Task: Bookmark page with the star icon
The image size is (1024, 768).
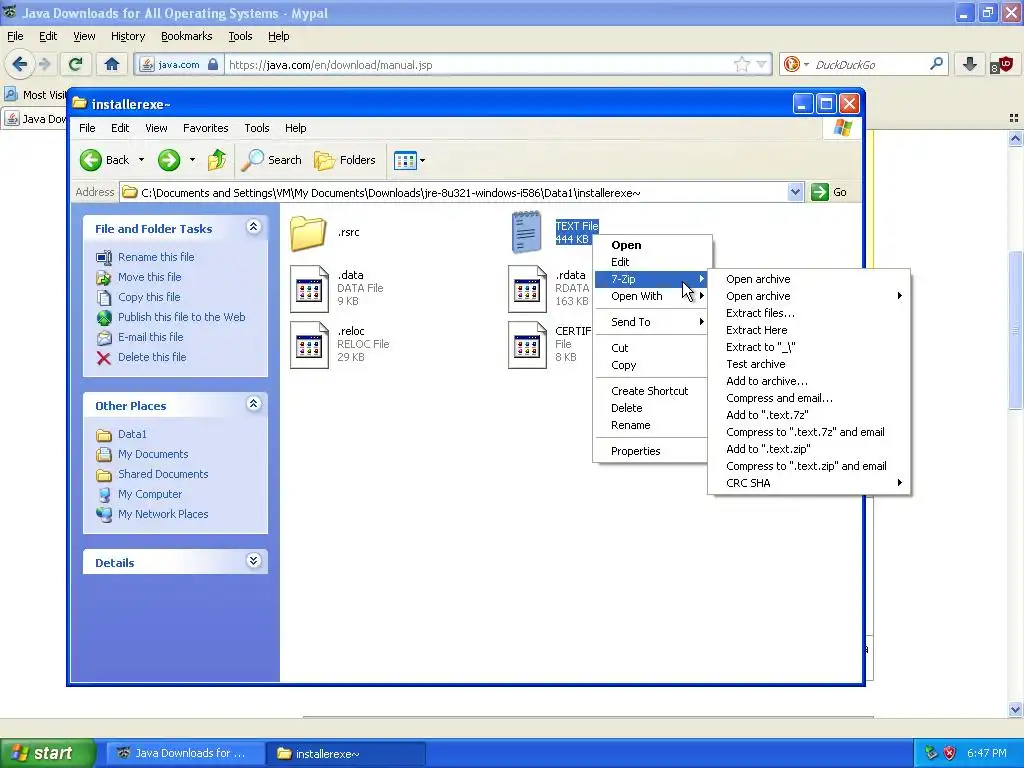Action: pos(742,64)
